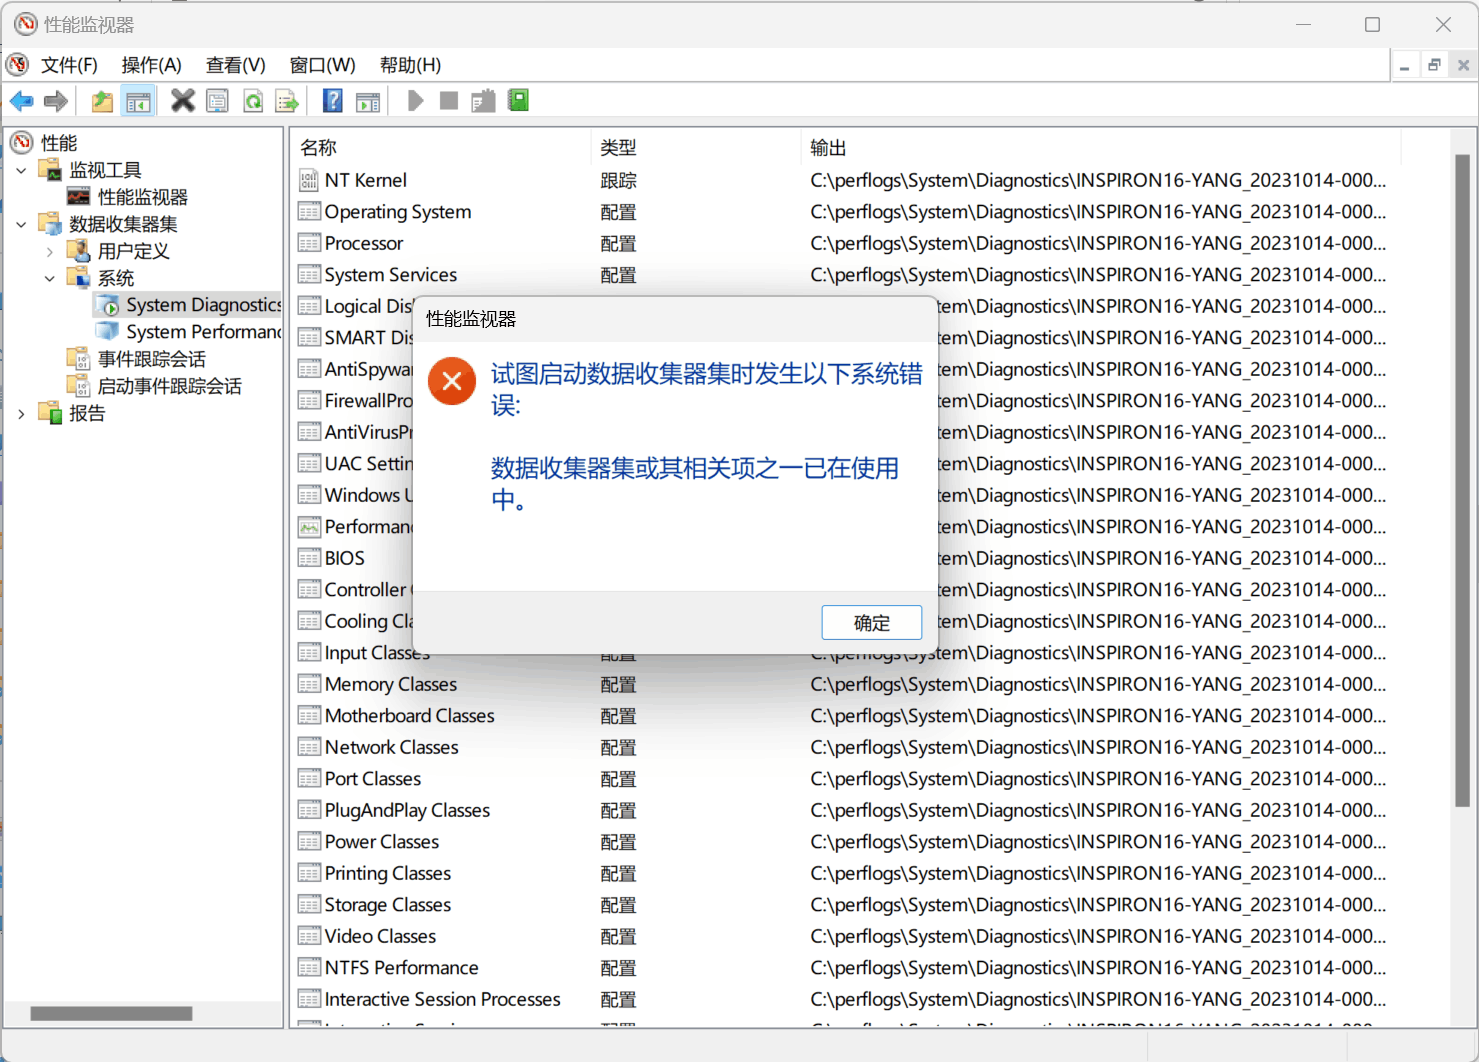Click the 确定 button in the error dialog
1479x1062 pixels.
coord(871,622)
